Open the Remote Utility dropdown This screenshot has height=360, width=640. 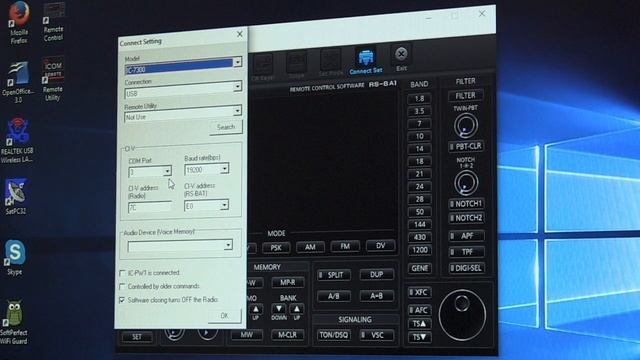[237, 111]
